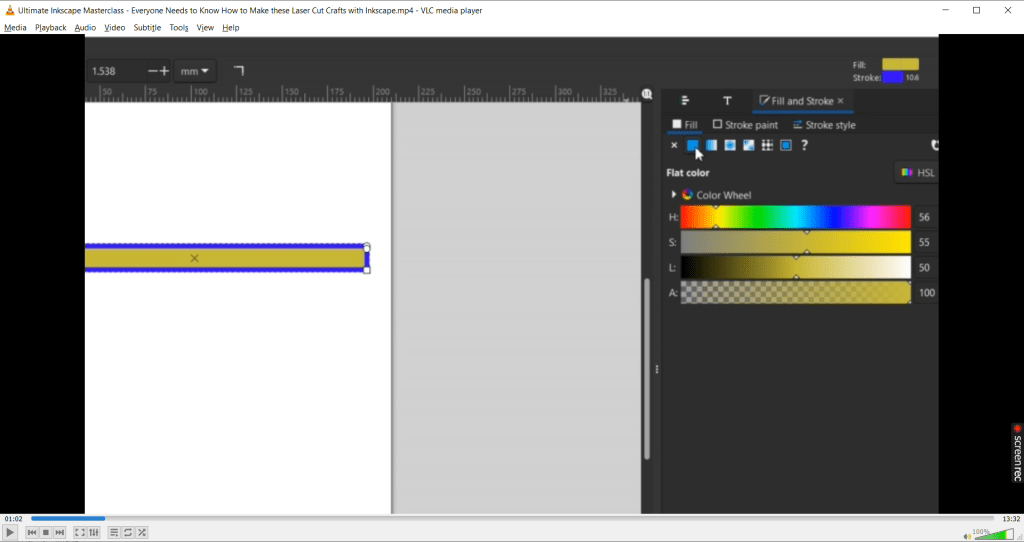This screenshot has height=542, width=1024.
Task: Stop the video playback
Action: pos(46,533)
